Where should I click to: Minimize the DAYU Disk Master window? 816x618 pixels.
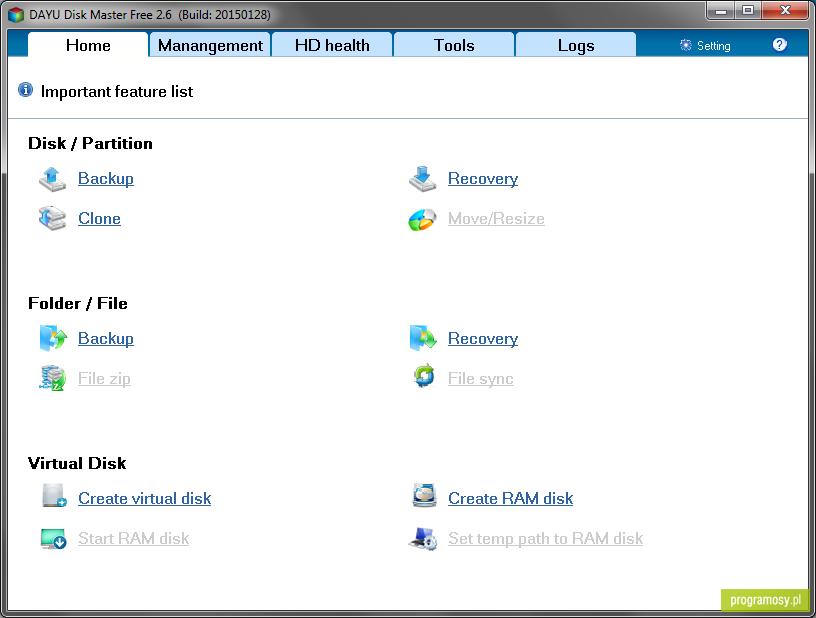coord(721,11)
